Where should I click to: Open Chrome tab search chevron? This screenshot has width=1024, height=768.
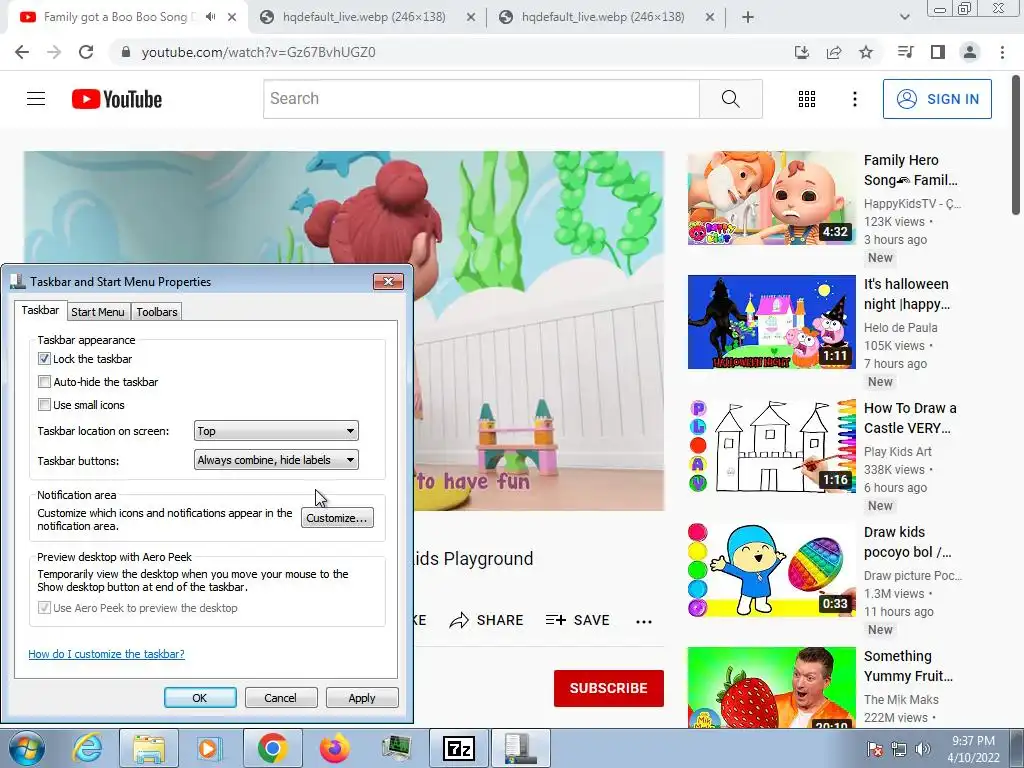(x=904, y=17)
